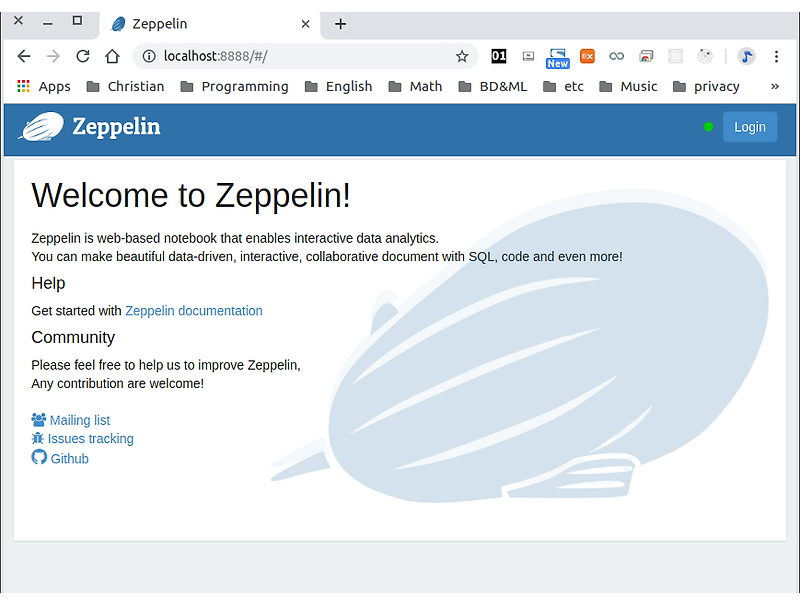
Task: Click the blue music note extension
Action: [x=746, y=57]
